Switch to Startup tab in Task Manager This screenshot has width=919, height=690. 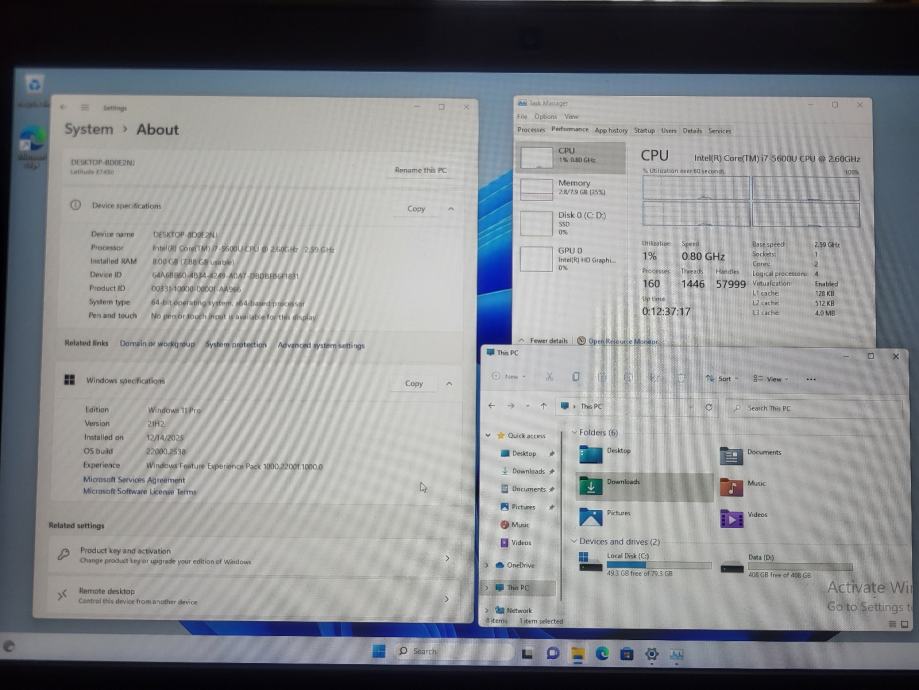tap(644, 130)
